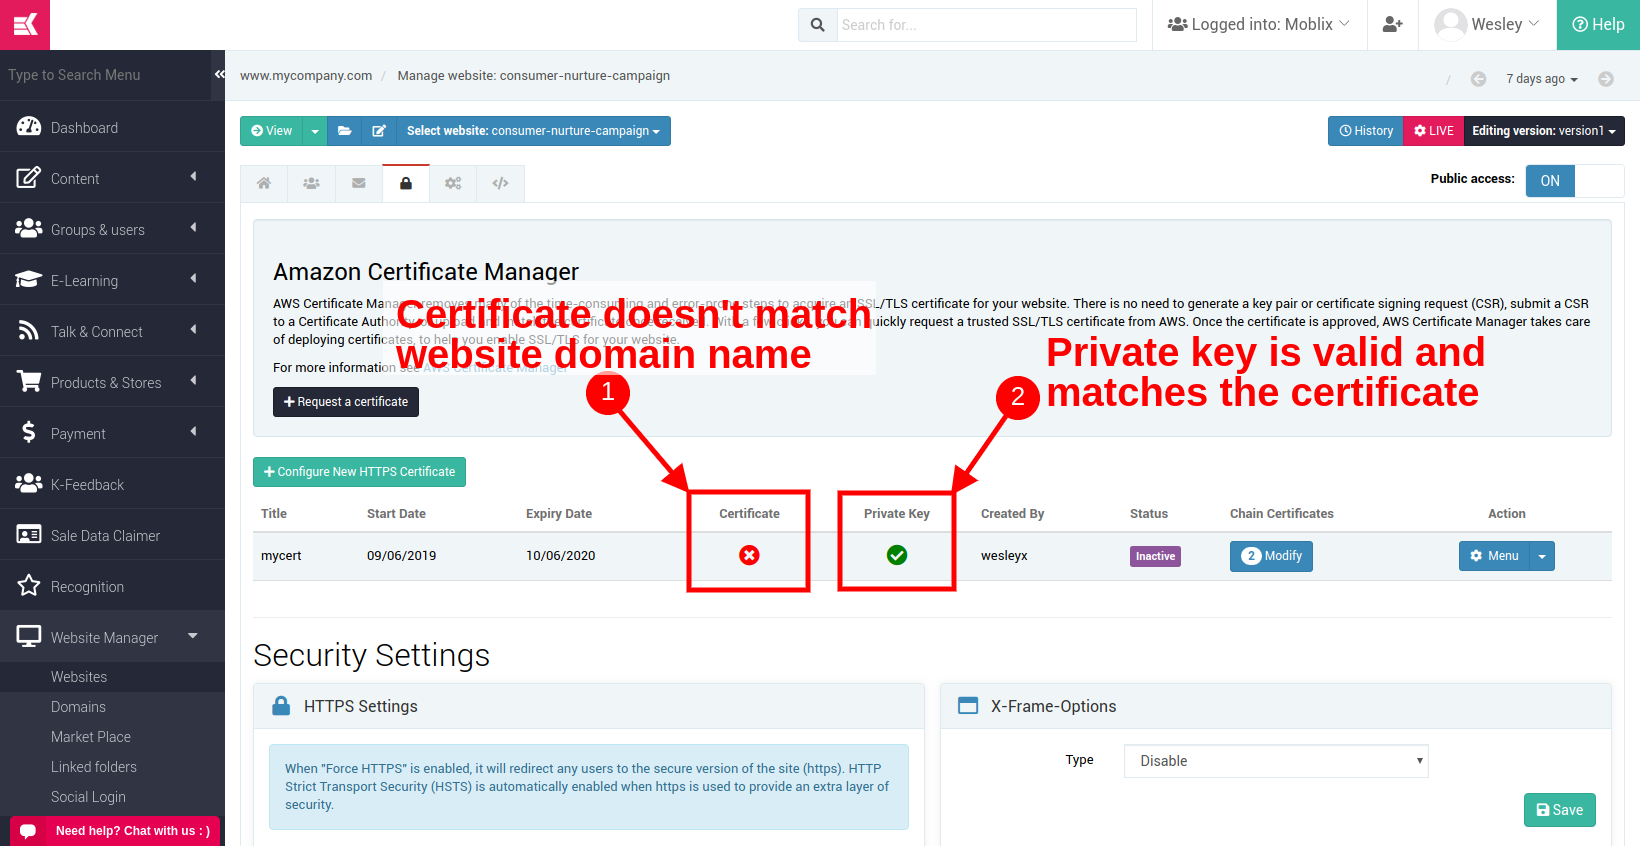Image resolution: width=1640 pixels, height=846 pixels.
Task: Open the Dashboard from the sidebar
Action: [112, 127]
